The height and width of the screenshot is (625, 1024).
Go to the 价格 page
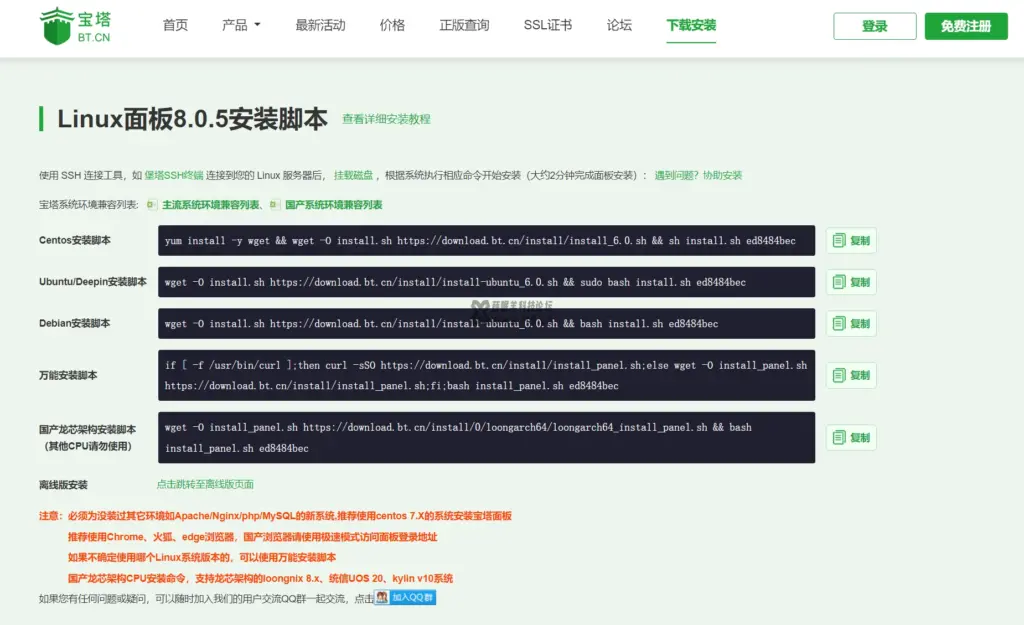(392, 25)
